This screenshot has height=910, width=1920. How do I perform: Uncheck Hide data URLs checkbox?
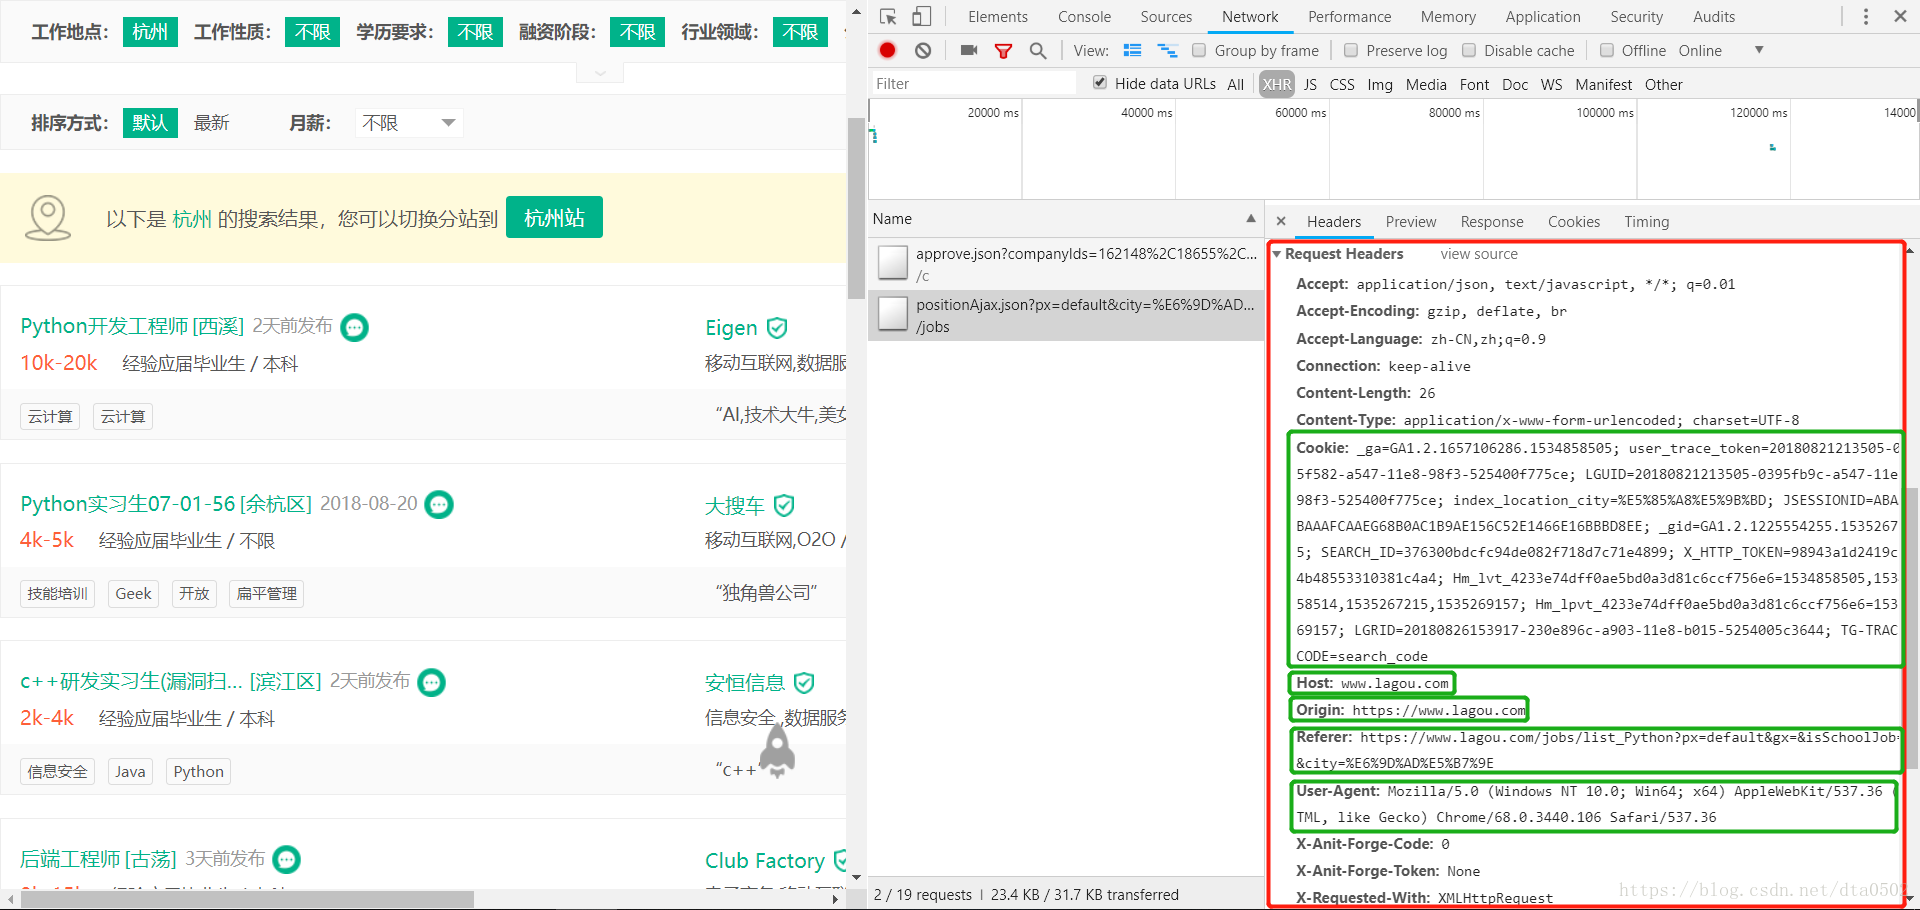pos(1100,83)
